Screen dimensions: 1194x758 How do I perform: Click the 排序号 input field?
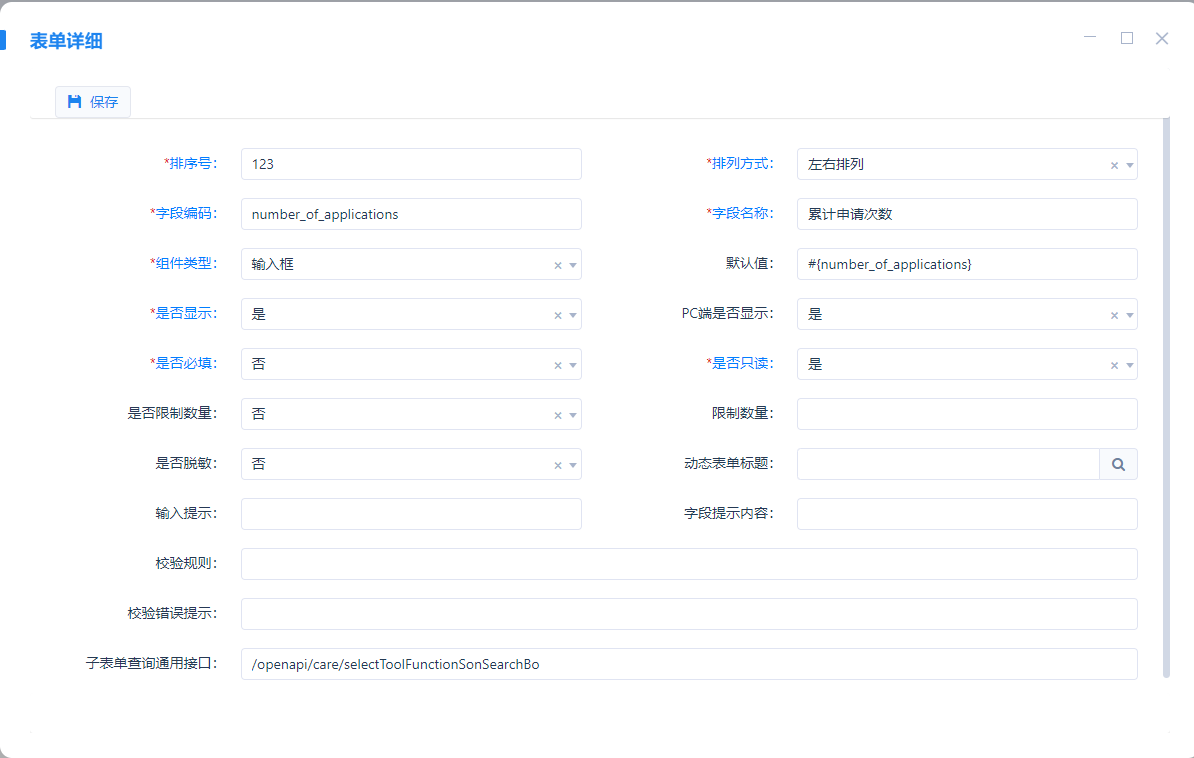point(410,164)
